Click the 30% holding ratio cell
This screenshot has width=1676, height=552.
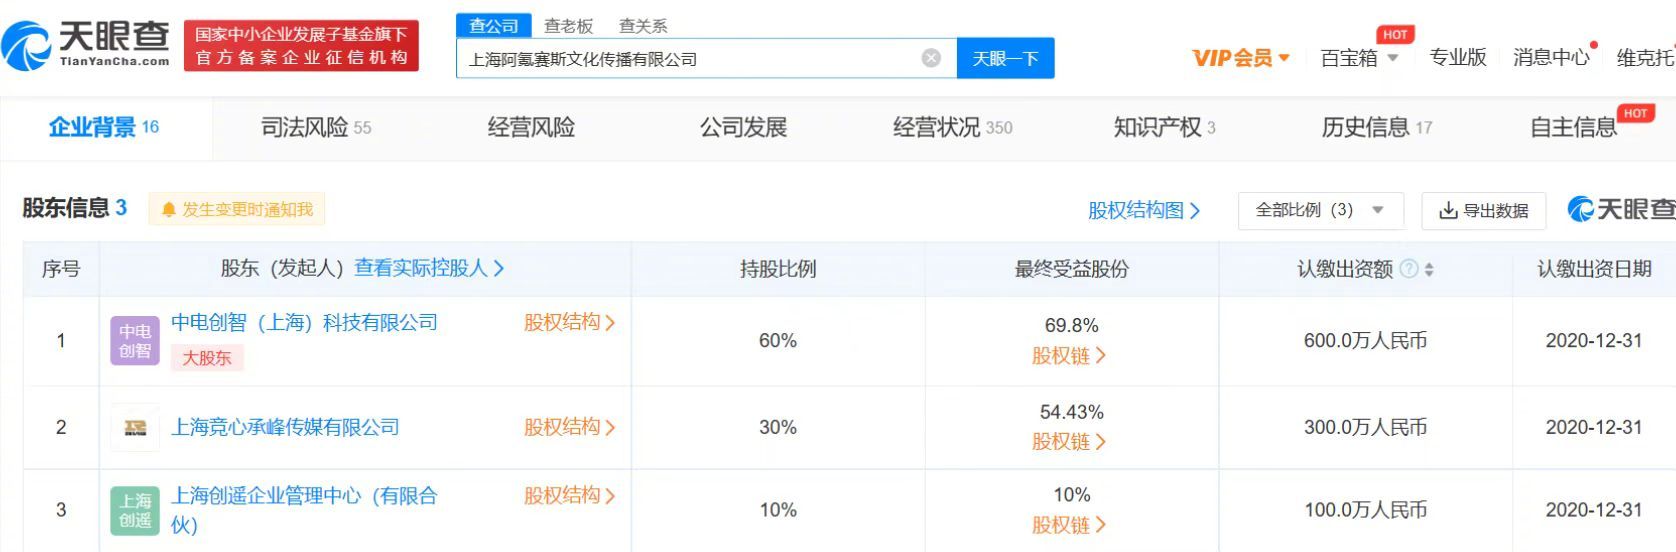pyautogui.click(x=778, y=427)
